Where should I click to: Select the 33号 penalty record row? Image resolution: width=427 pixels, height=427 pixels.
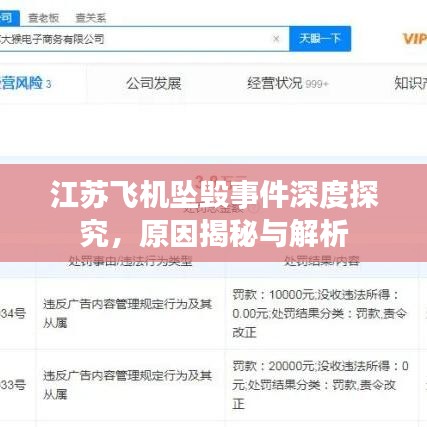(x=213, y=385)
